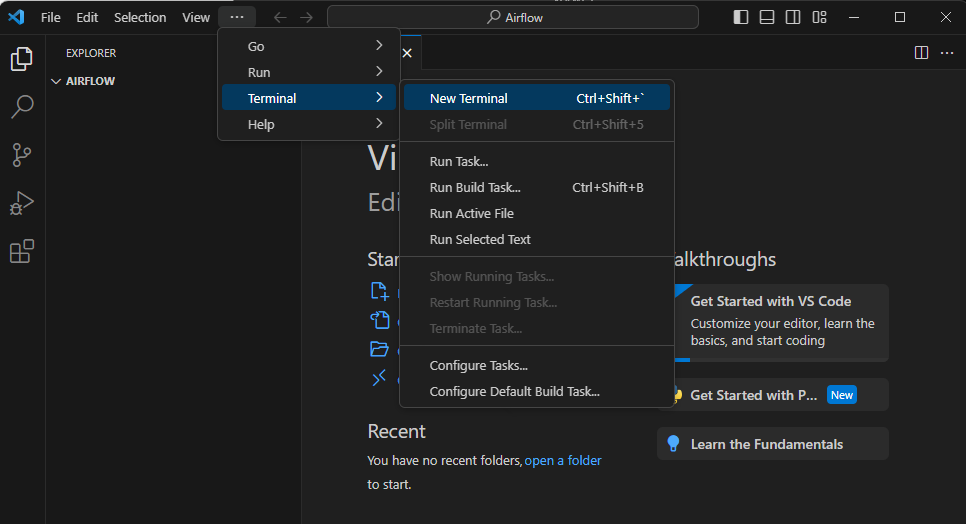The image size is (966, 524).
Task: Click the Airflow command center search box
Action: tap(513, 17)
